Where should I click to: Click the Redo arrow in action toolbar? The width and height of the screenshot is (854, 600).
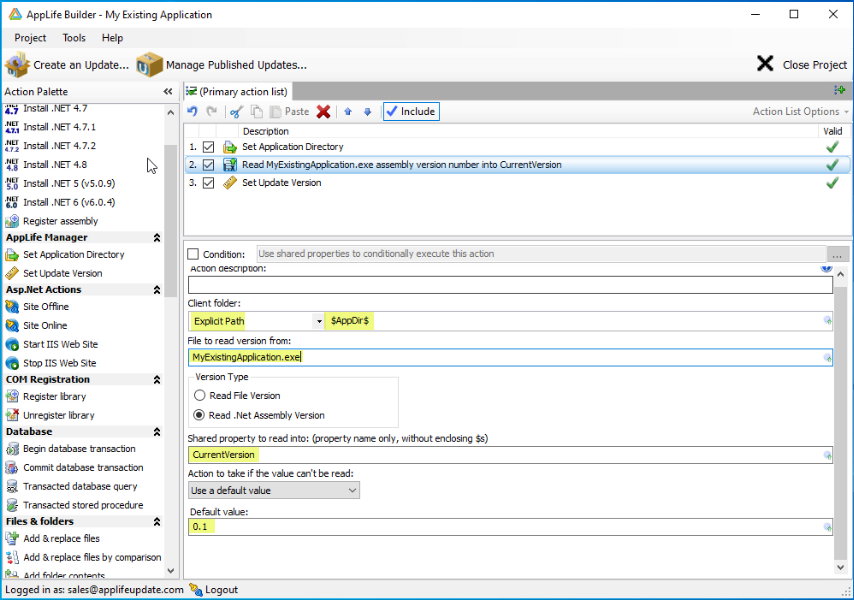pyautogui.click(x=211, y=112)
